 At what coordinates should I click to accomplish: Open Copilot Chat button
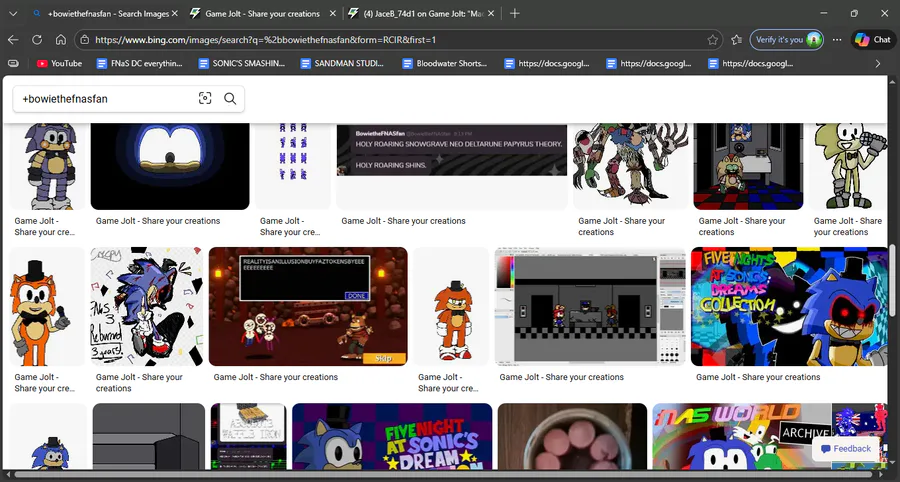(873, 40)
